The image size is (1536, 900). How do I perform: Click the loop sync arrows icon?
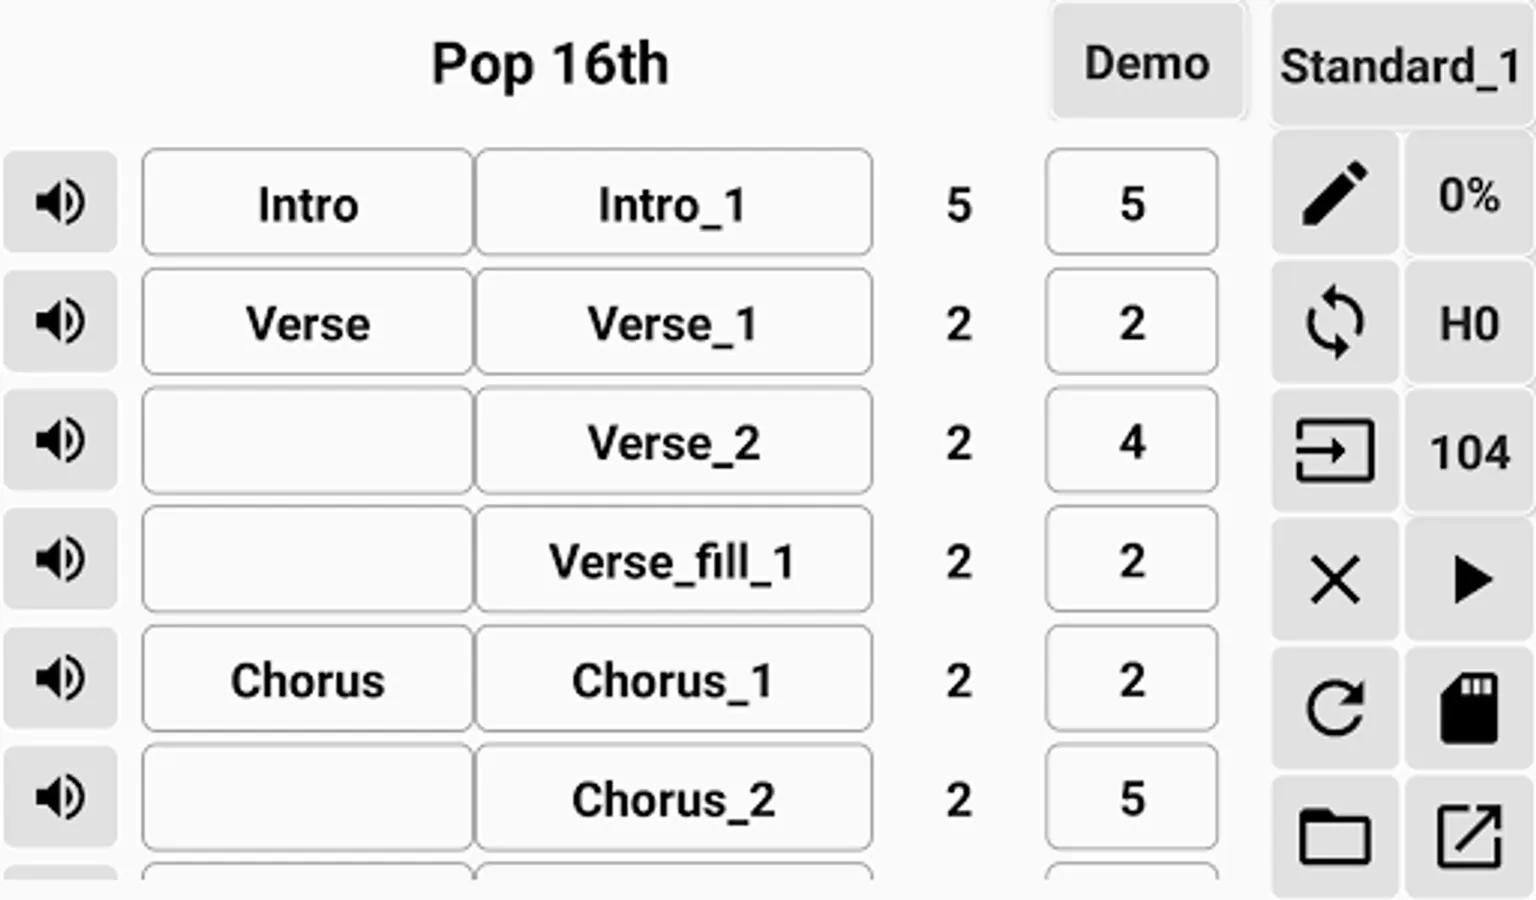coord(1335,322)
